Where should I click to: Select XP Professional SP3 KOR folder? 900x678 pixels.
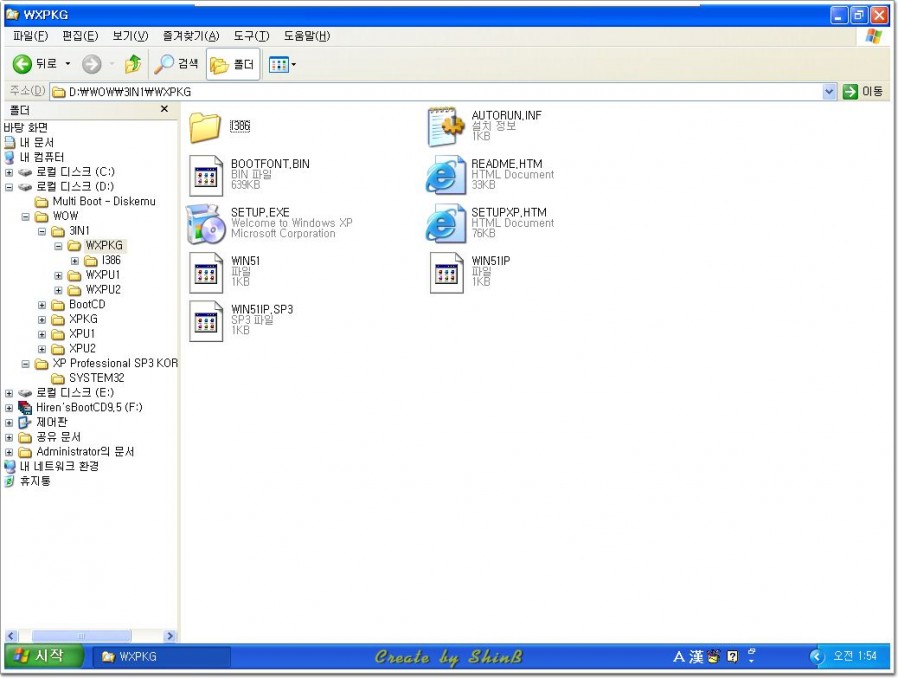[115, 363]
